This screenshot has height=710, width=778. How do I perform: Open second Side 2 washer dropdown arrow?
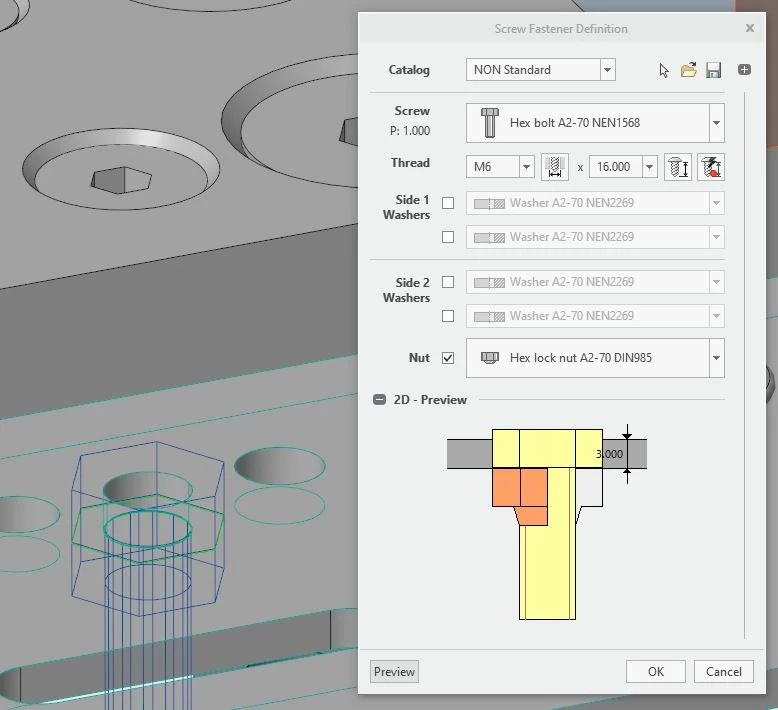[x=716, y=316]
